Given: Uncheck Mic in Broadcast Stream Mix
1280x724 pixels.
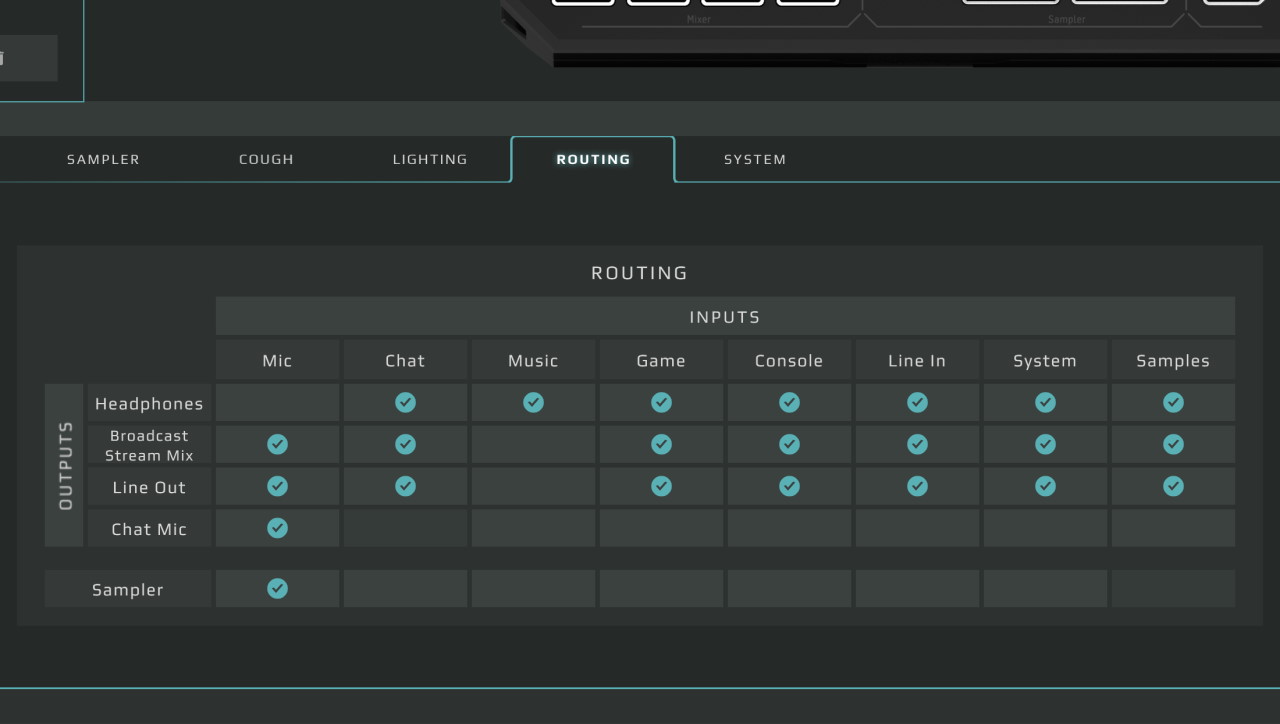Looking at the screenshot, I should pyautogui.click(x=277, y=444).
